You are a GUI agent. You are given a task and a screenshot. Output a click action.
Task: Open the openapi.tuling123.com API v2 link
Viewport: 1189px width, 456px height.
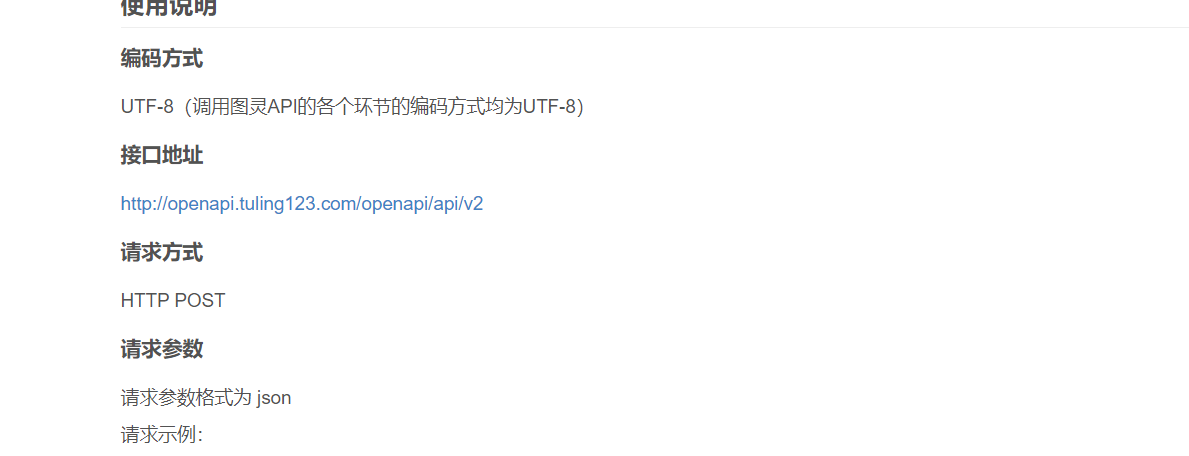302,204
